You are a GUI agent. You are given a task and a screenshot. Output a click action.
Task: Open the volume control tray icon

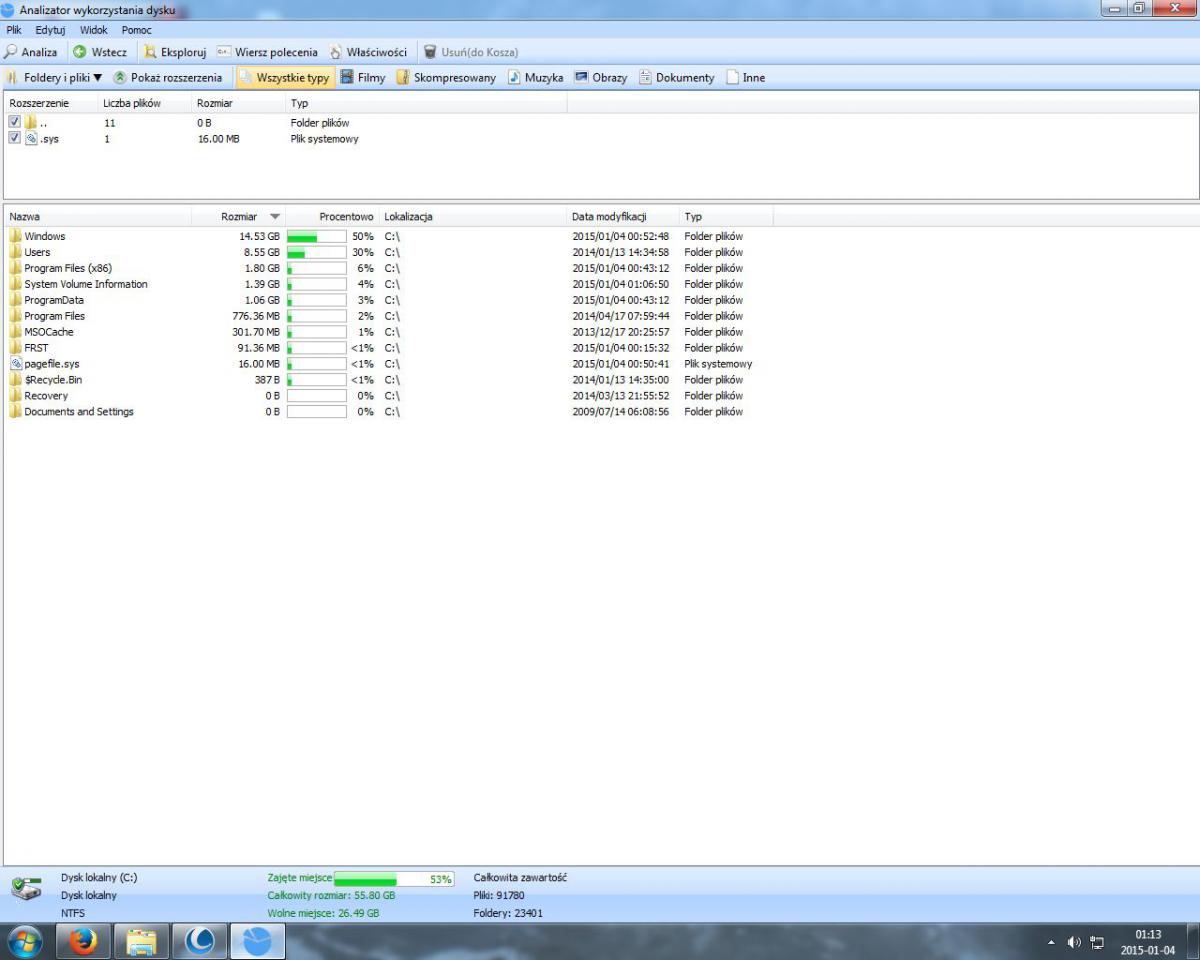pos(1075,942)
